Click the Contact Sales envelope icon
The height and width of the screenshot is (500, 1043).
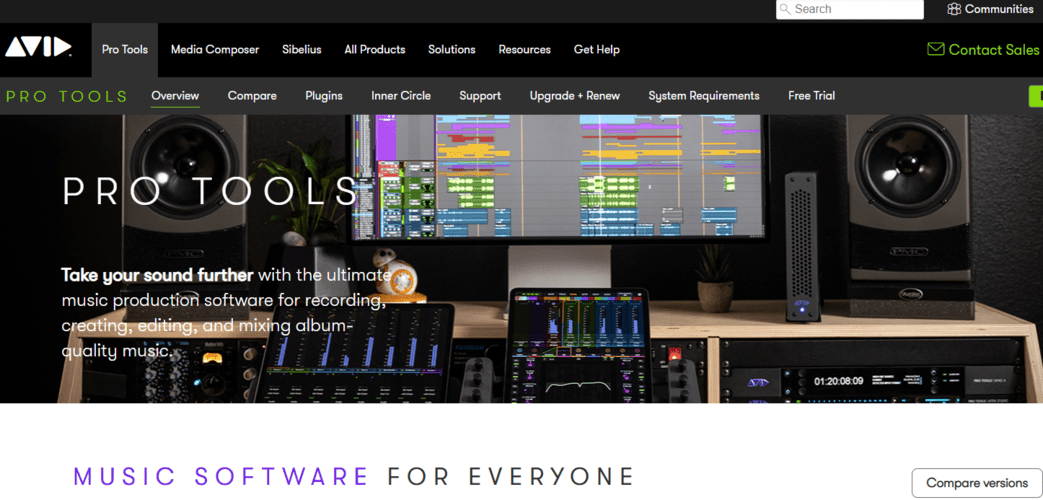[935, 49]
